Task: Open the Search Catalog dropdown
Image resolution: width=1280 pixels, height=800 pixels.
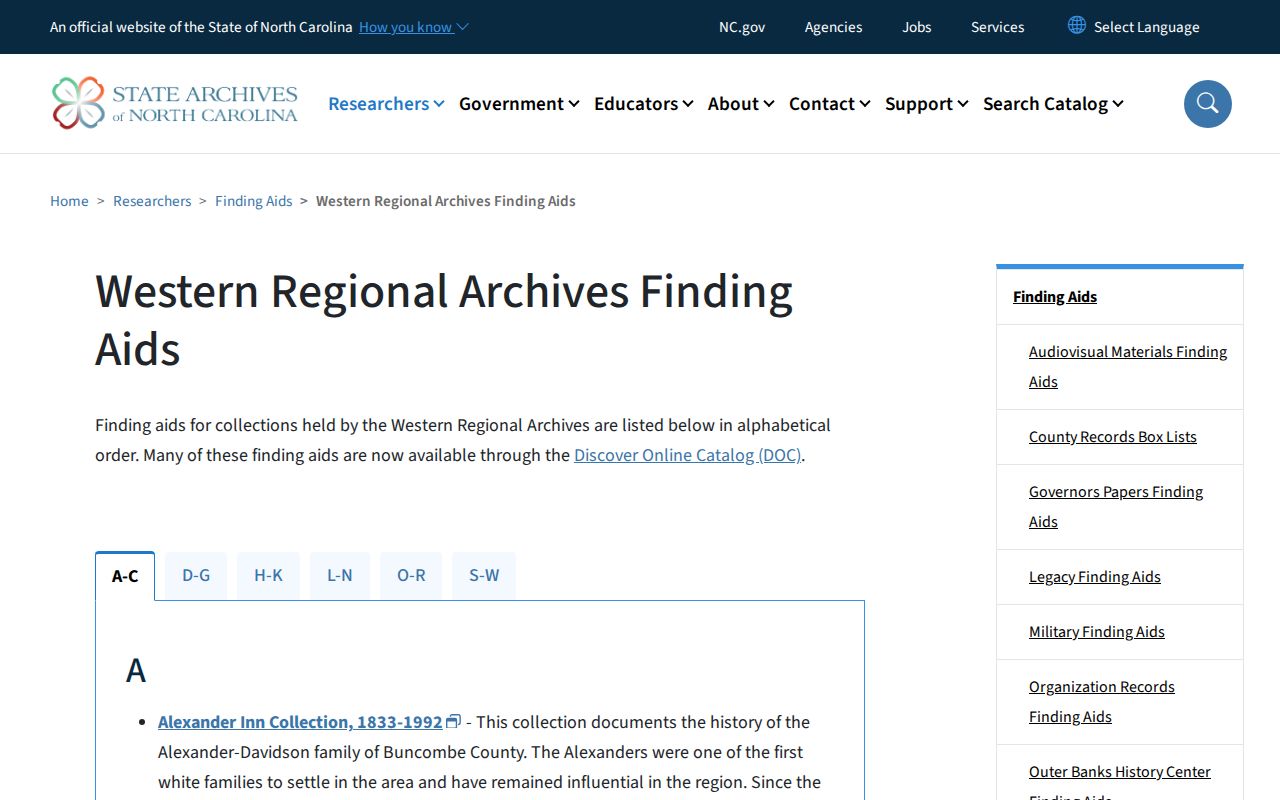Action: click(x=1053, y=104)
